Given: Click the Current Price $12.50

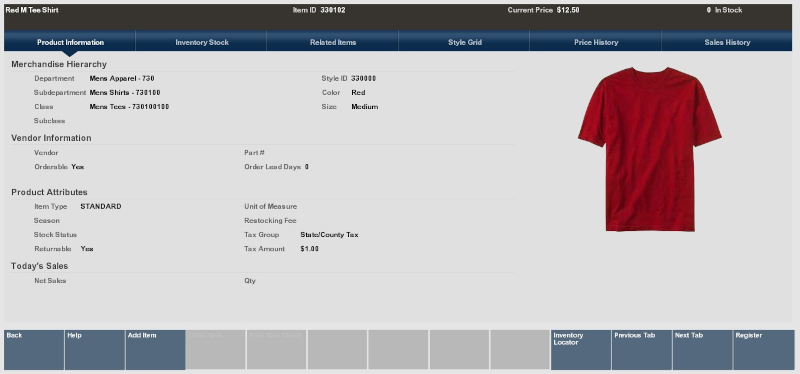Looking at the screenshot, I should coord(568,10).
